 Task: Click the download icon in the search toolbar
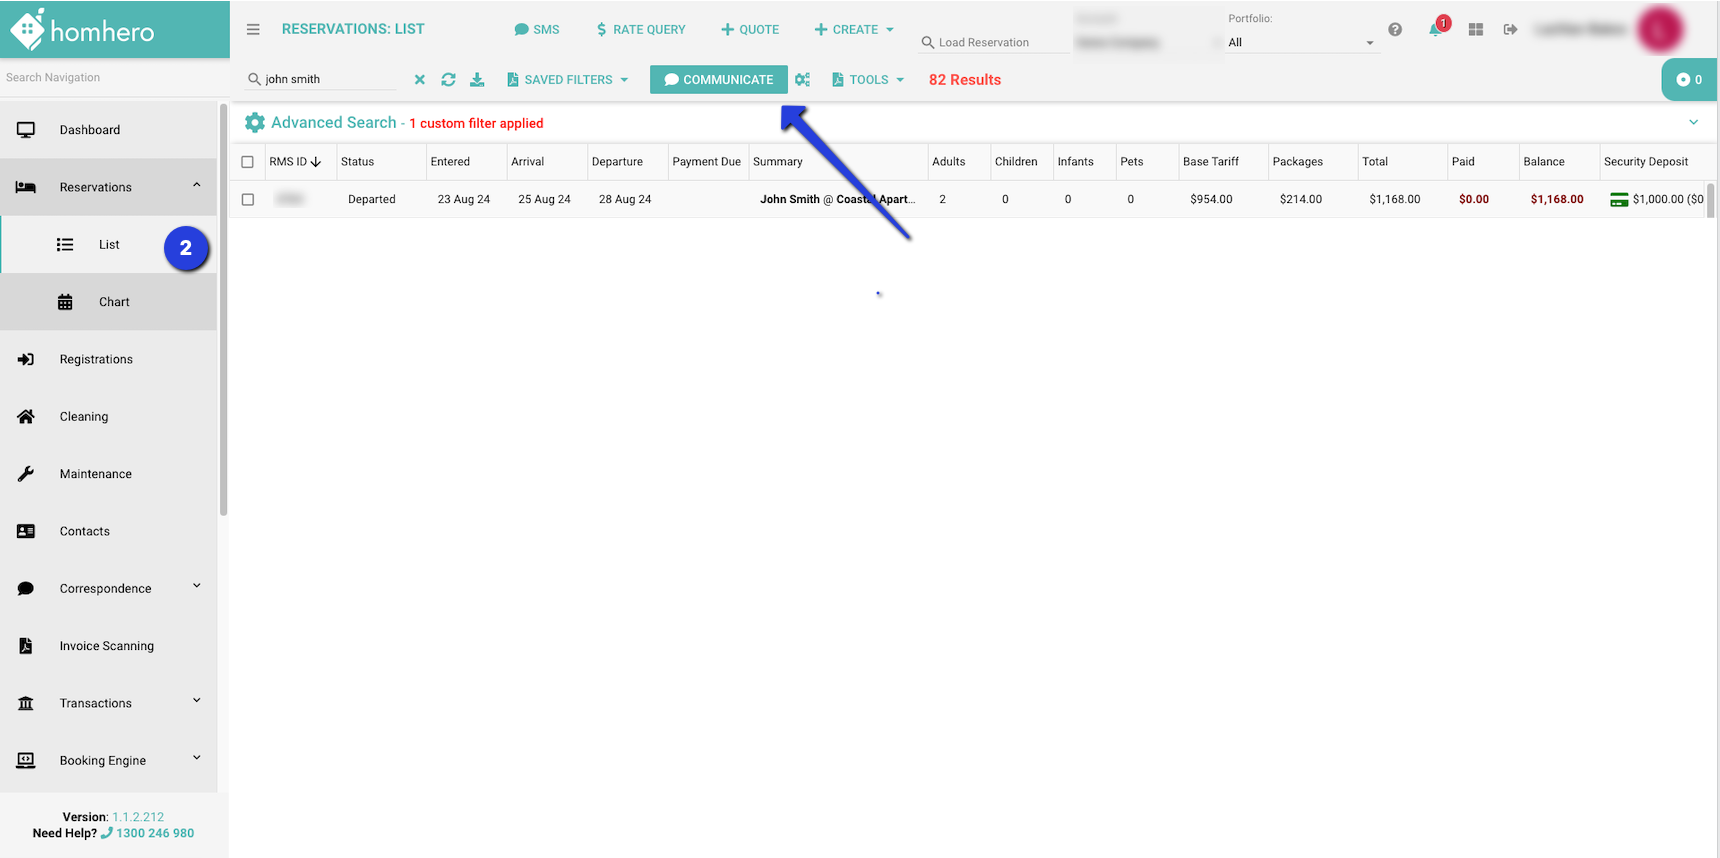(477, 80)
